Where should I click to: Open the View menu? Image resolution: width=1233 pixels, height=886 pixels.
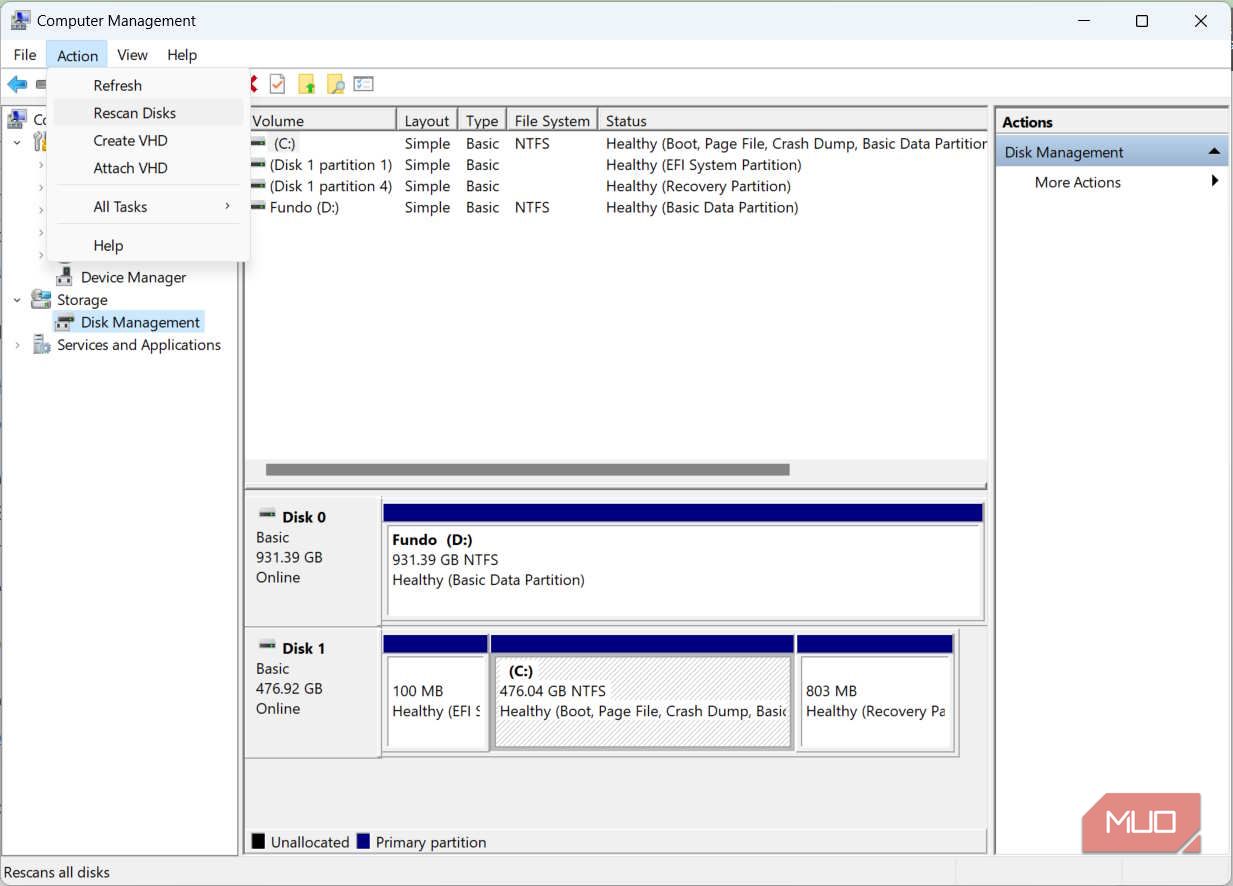pos(132,55)
